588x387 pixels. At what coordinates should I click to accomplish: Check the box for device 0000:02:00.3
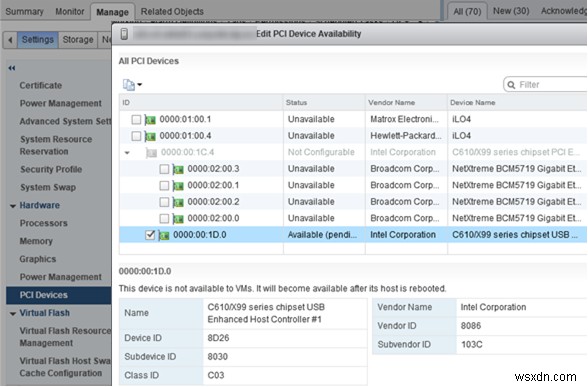164,169
